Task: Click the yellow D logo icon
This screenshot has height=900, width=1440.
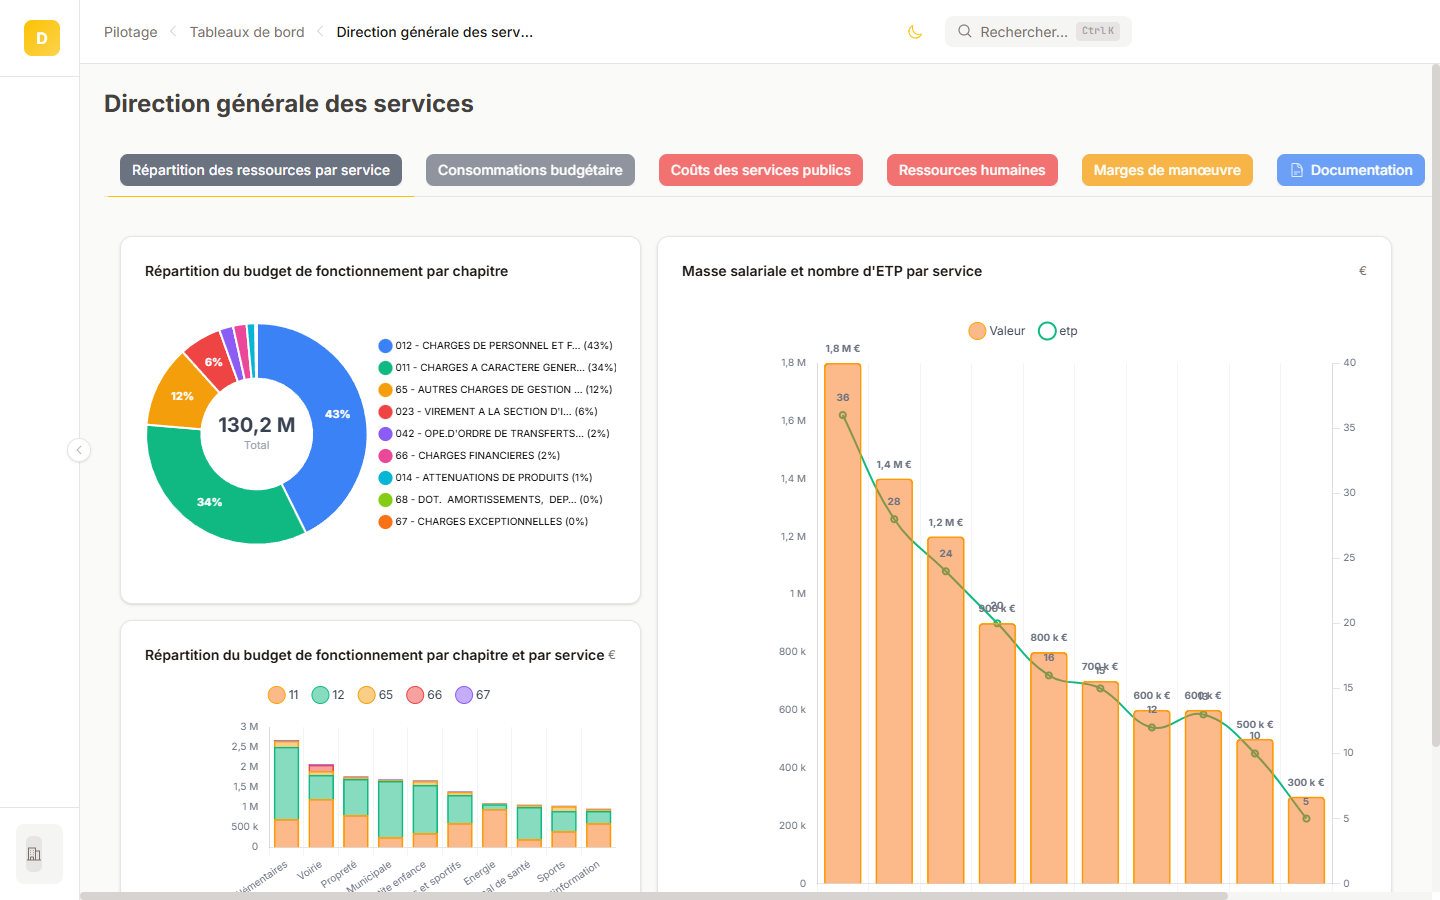Action: (x=41, y=38)
